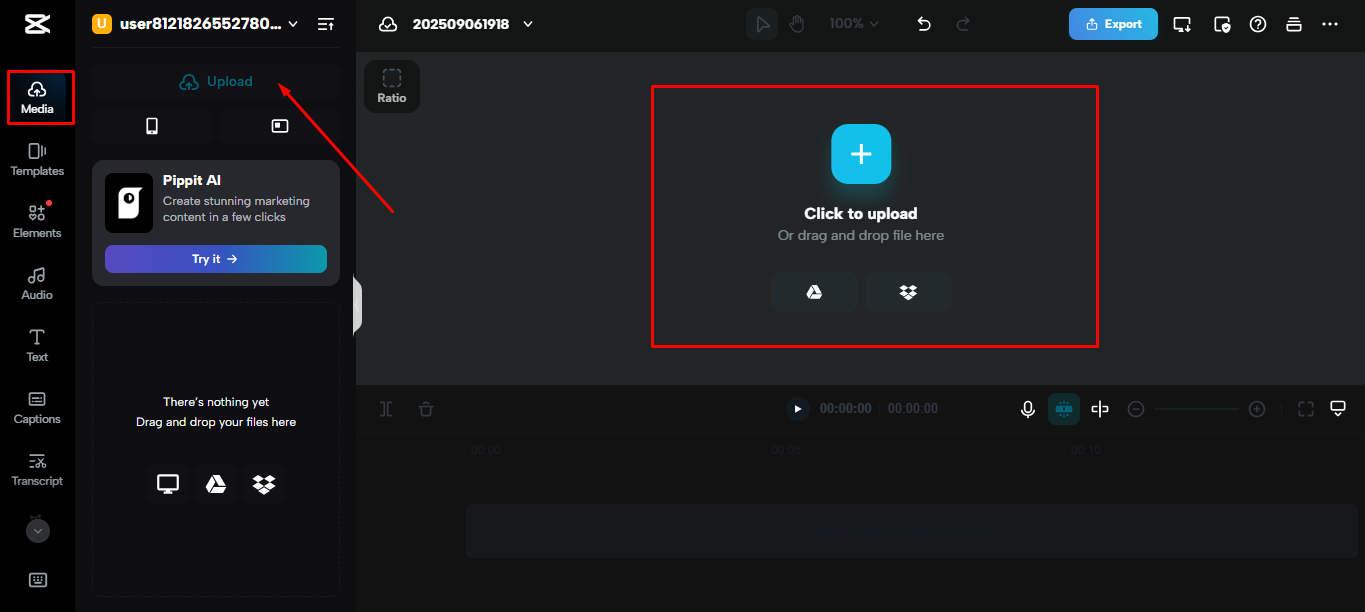Select the Templates panel

37,160
